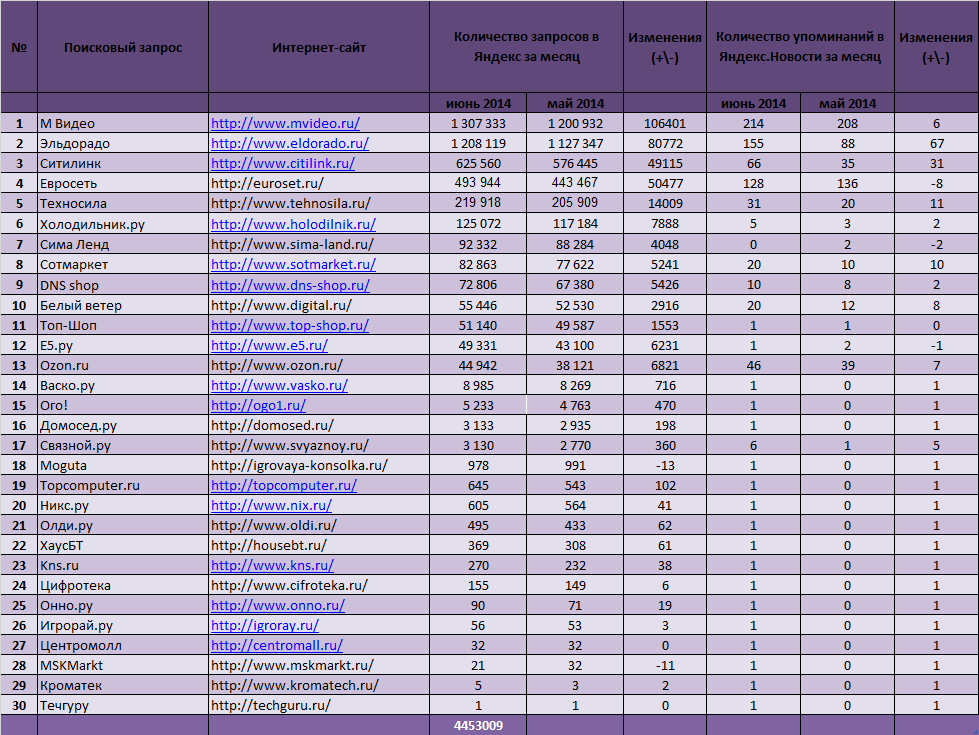Click the topcomputer.ru link
This screenshot has width=979, height=735.
(284, 485)
